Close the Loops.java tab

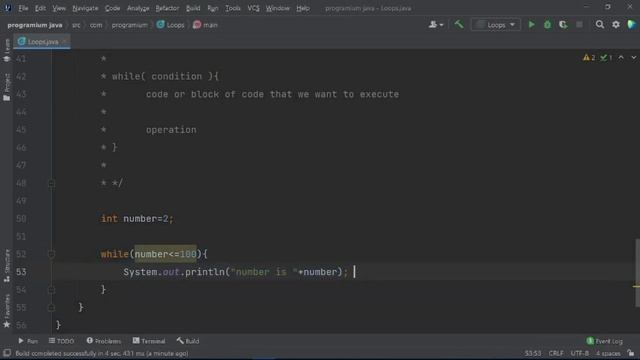(x=64, y=42)
